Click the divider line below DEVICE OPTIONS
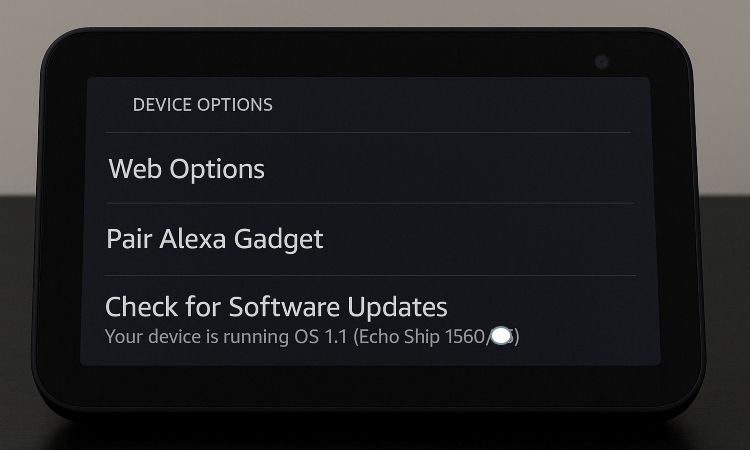Screen dimensions: 750x450 368,132
